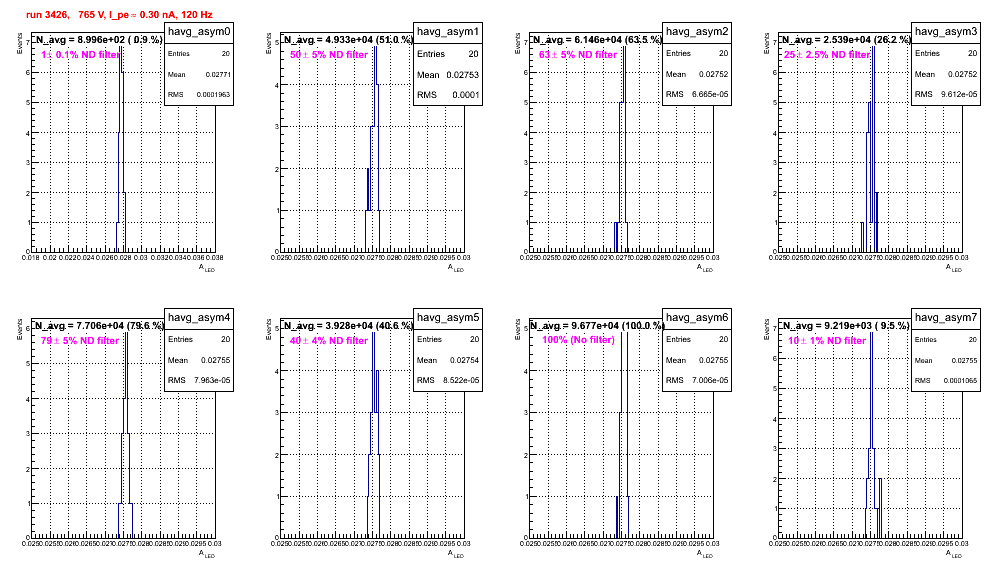Click RMS 6.665e-05 in havg_asym2 box

[697, 94]
